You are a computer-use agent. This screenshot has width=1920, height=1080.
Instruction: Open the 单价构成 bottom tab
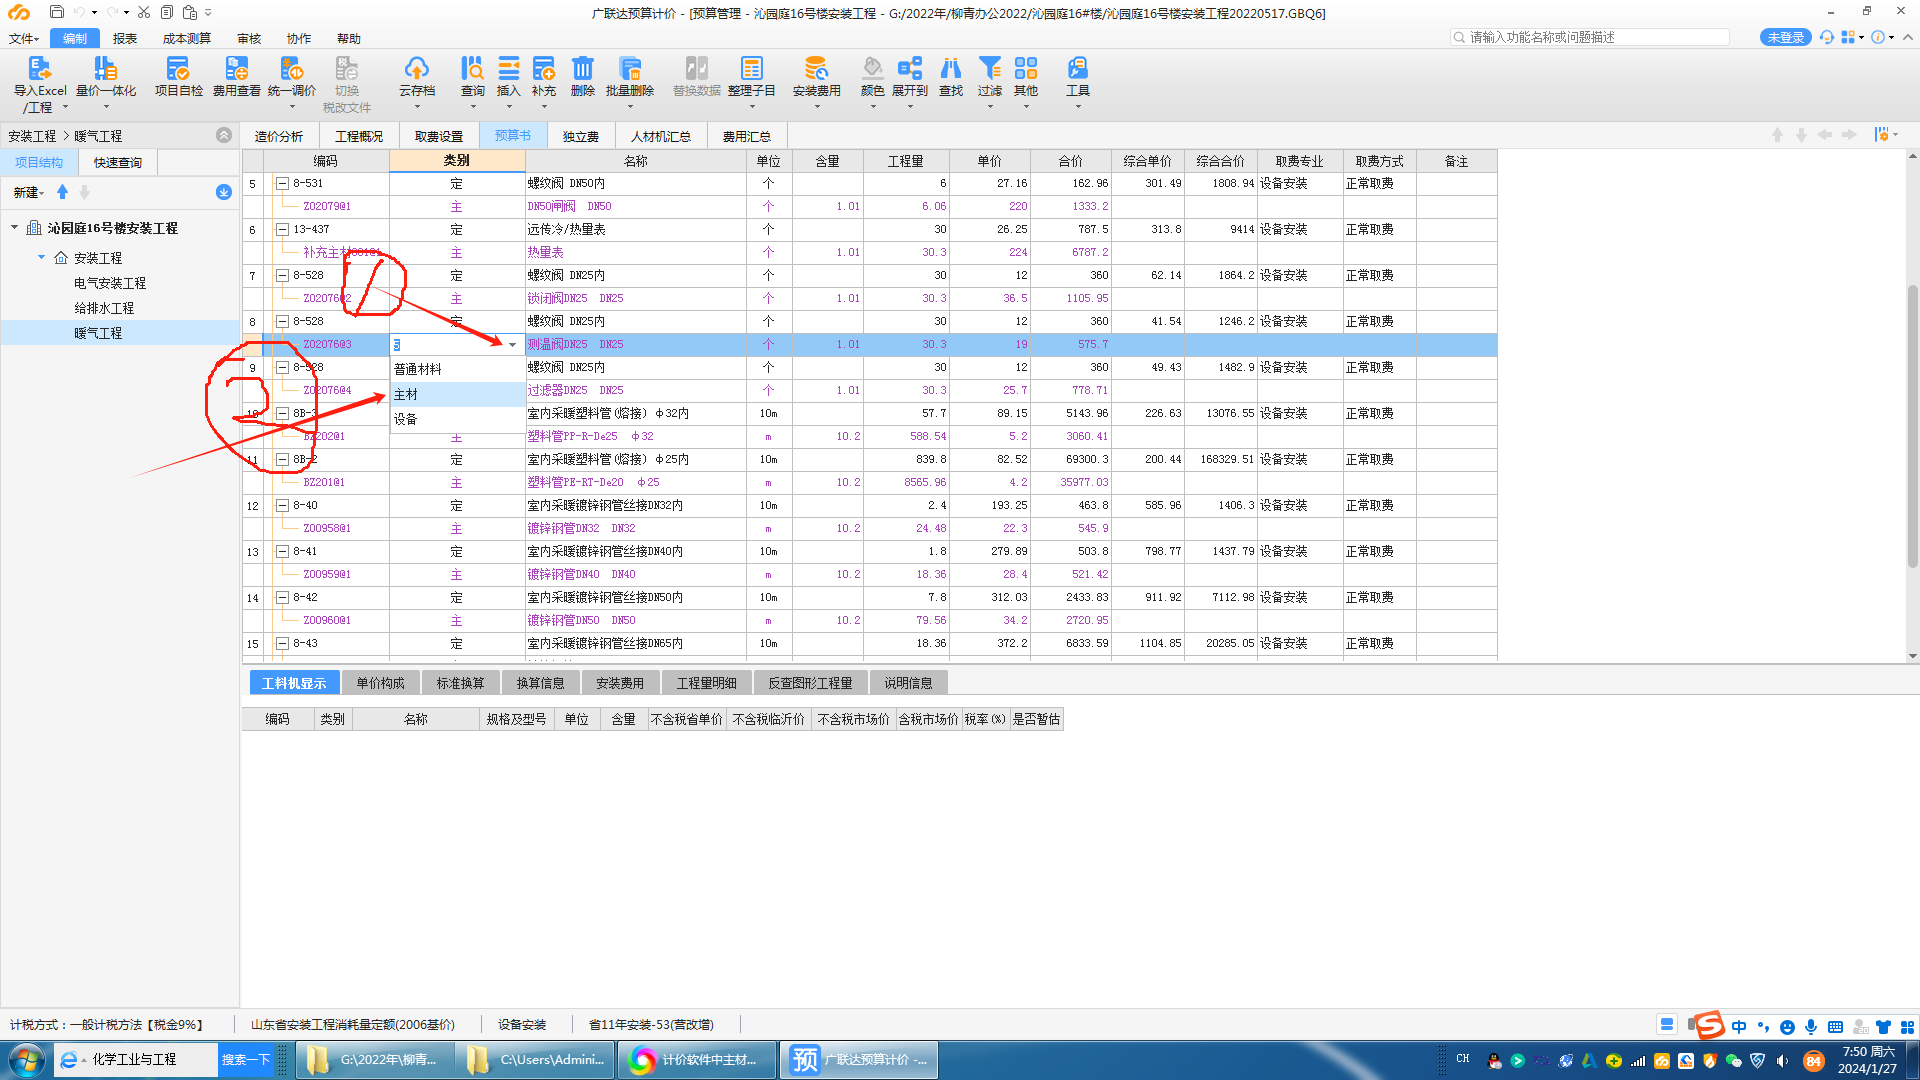[380, 683]
